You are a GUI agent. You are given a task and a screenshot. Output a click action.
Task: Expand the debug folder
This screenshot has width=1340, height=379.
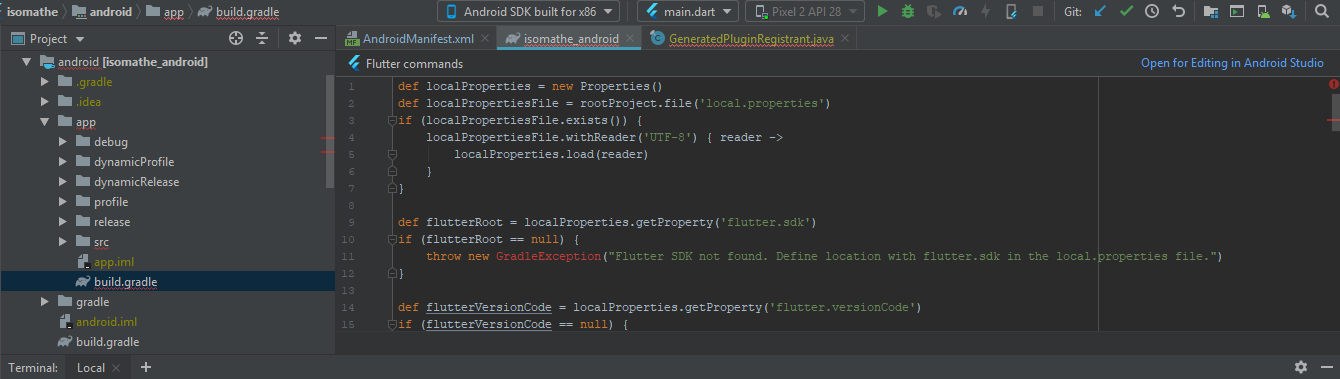[x=63, y=142]
